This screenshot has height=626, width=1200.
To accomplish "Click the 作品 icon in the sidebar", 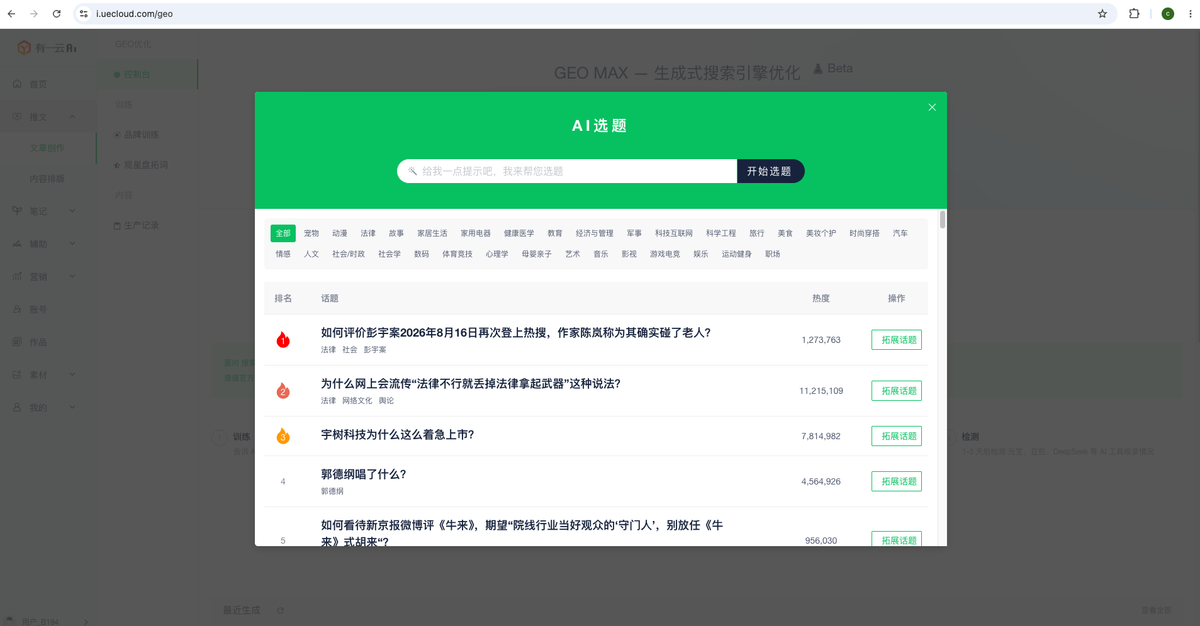I will (x=17, y=342).
